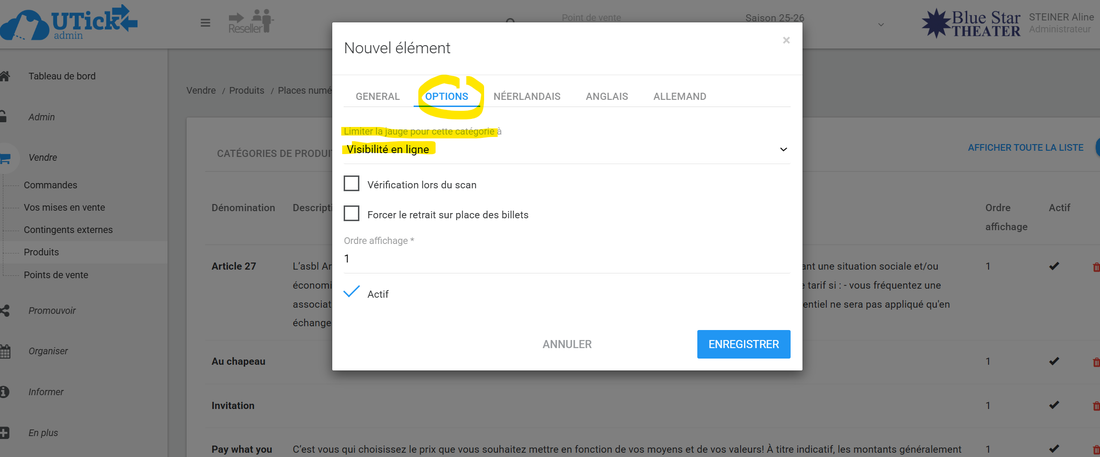Click the Ordre affichage input field
The height and width of the screenshot is (457, 1100).
pyautogui.click(x=566, y=259)
